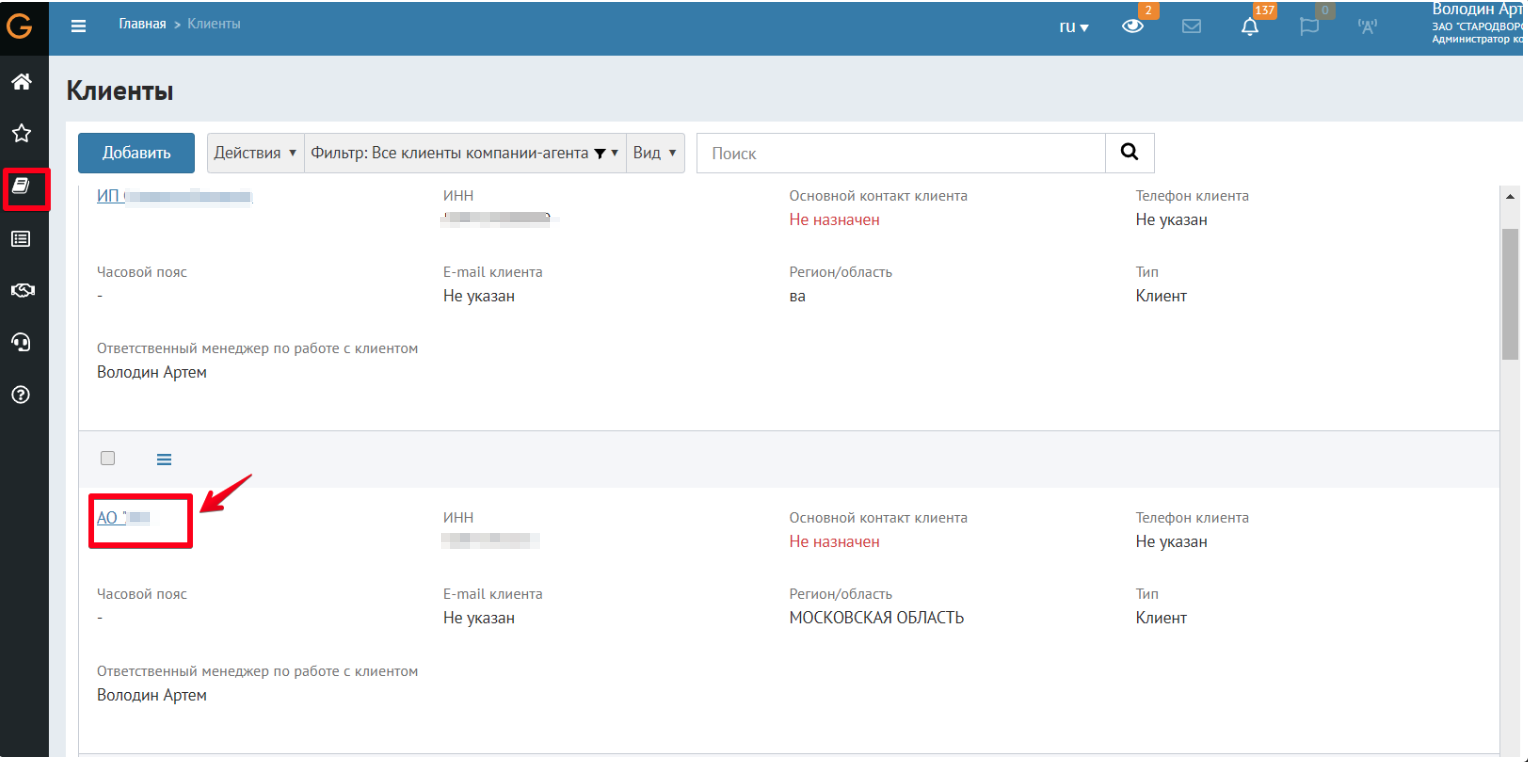Open the bell notifications icon with 137
Image resolution: width=1528 pixels, height=762 pixels.
(1250, 27)
